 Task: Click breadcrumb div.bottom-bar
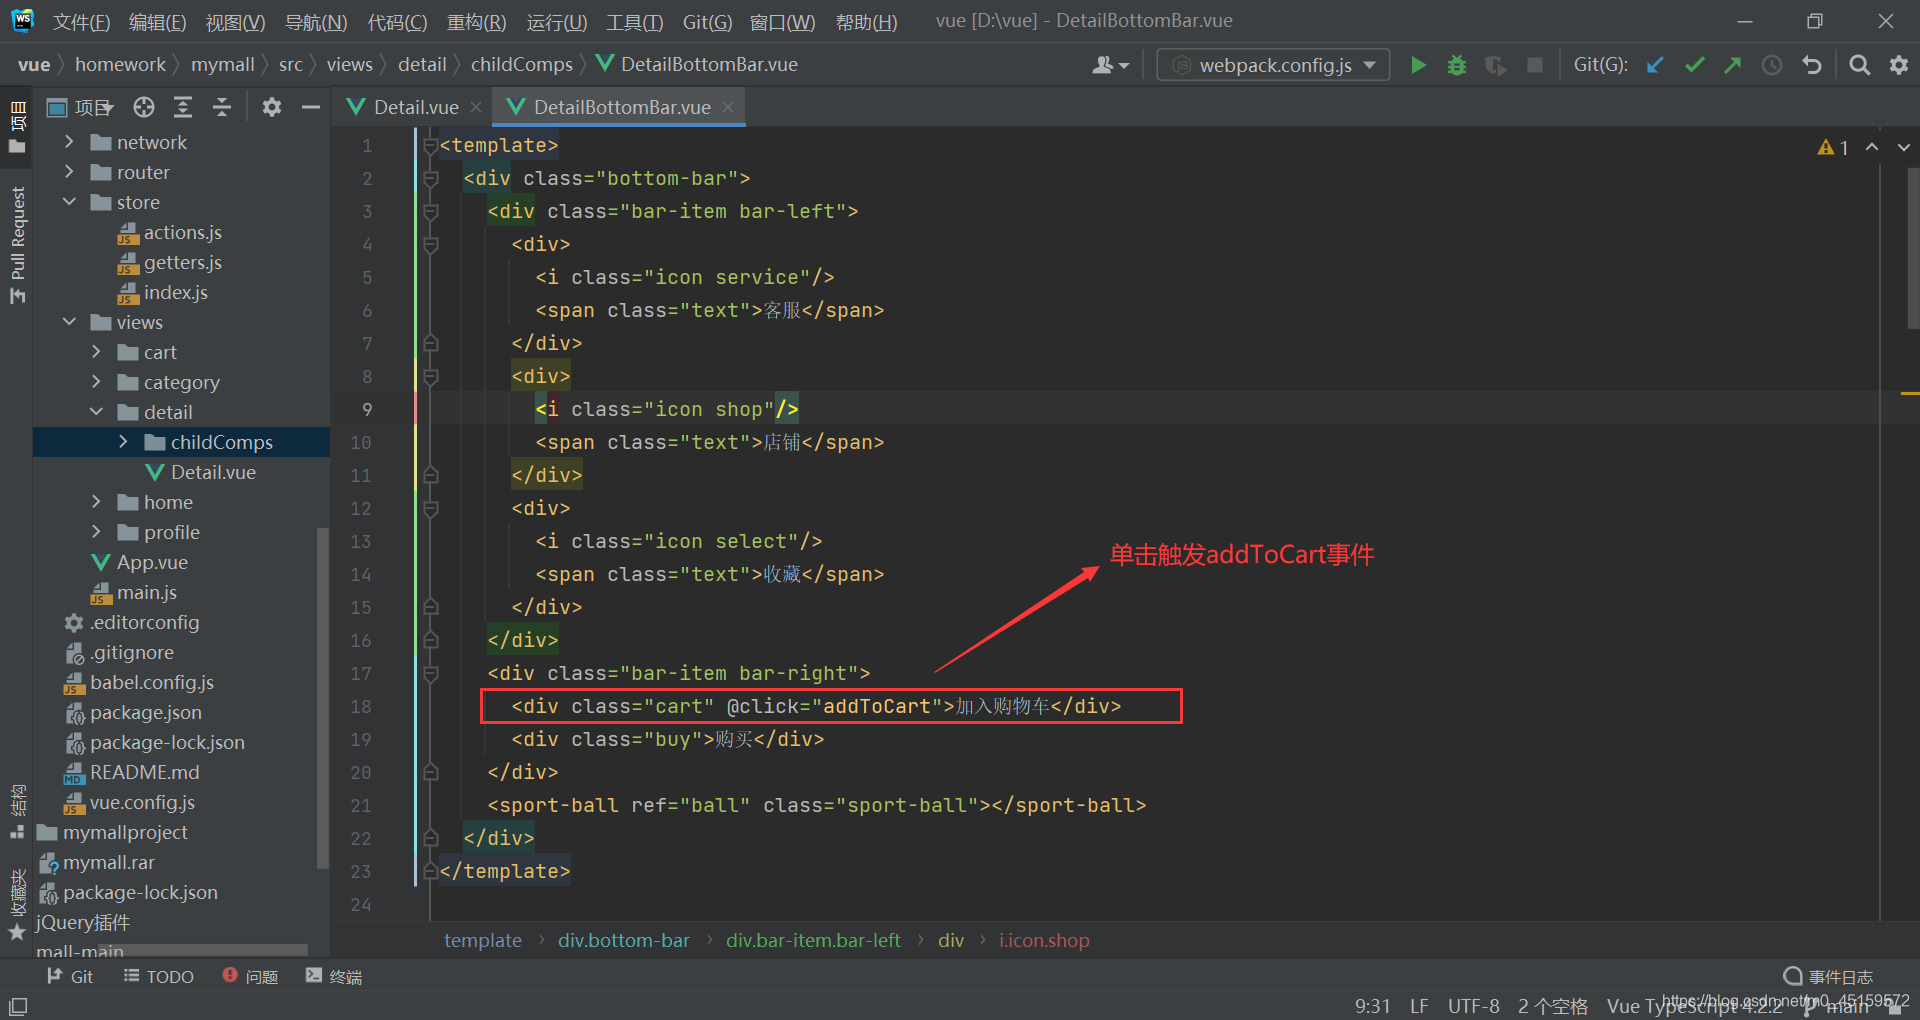tap(624, 940)
